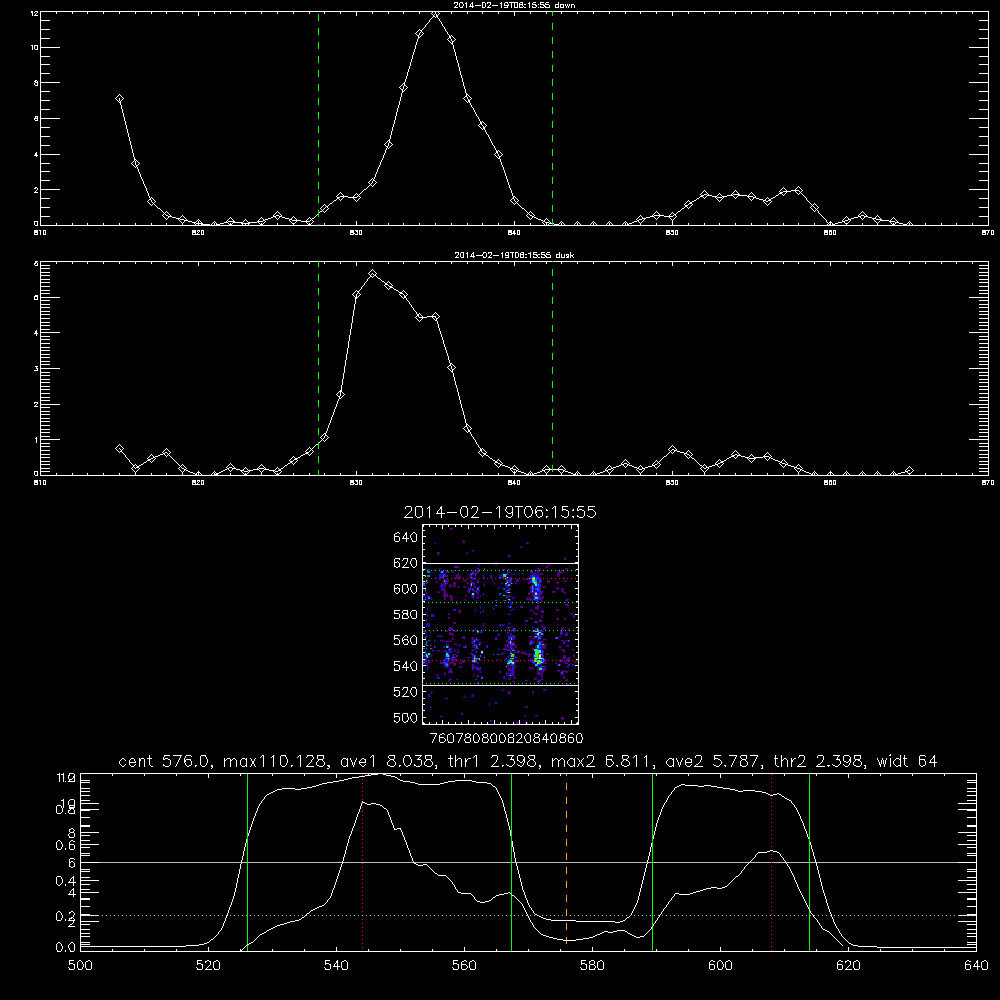Viewport: 1000px width, 1000px height.
Task: Click the red dotted line near 544 in bottom plot
Action: pyautogui.click(x=362, y=862)
